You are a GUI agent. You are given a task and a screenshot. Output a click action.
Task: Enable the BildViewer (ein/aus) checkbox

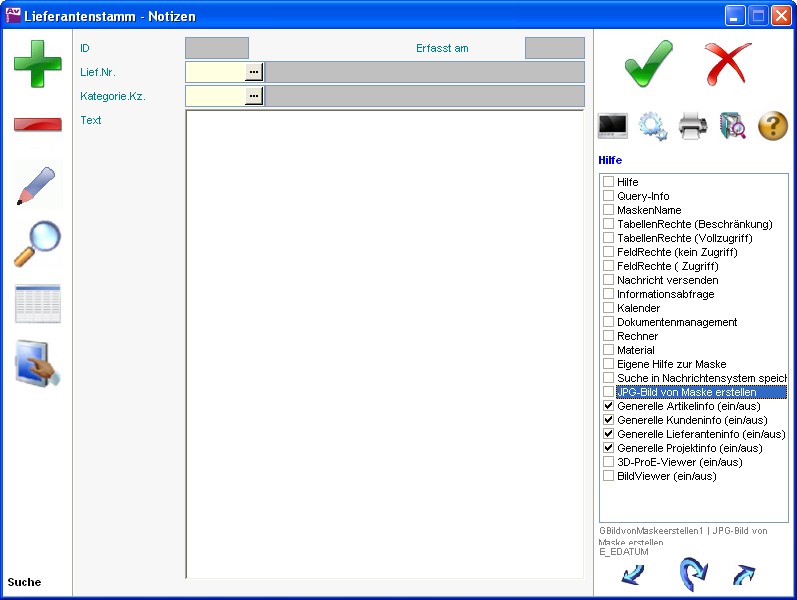pos(608,477)
